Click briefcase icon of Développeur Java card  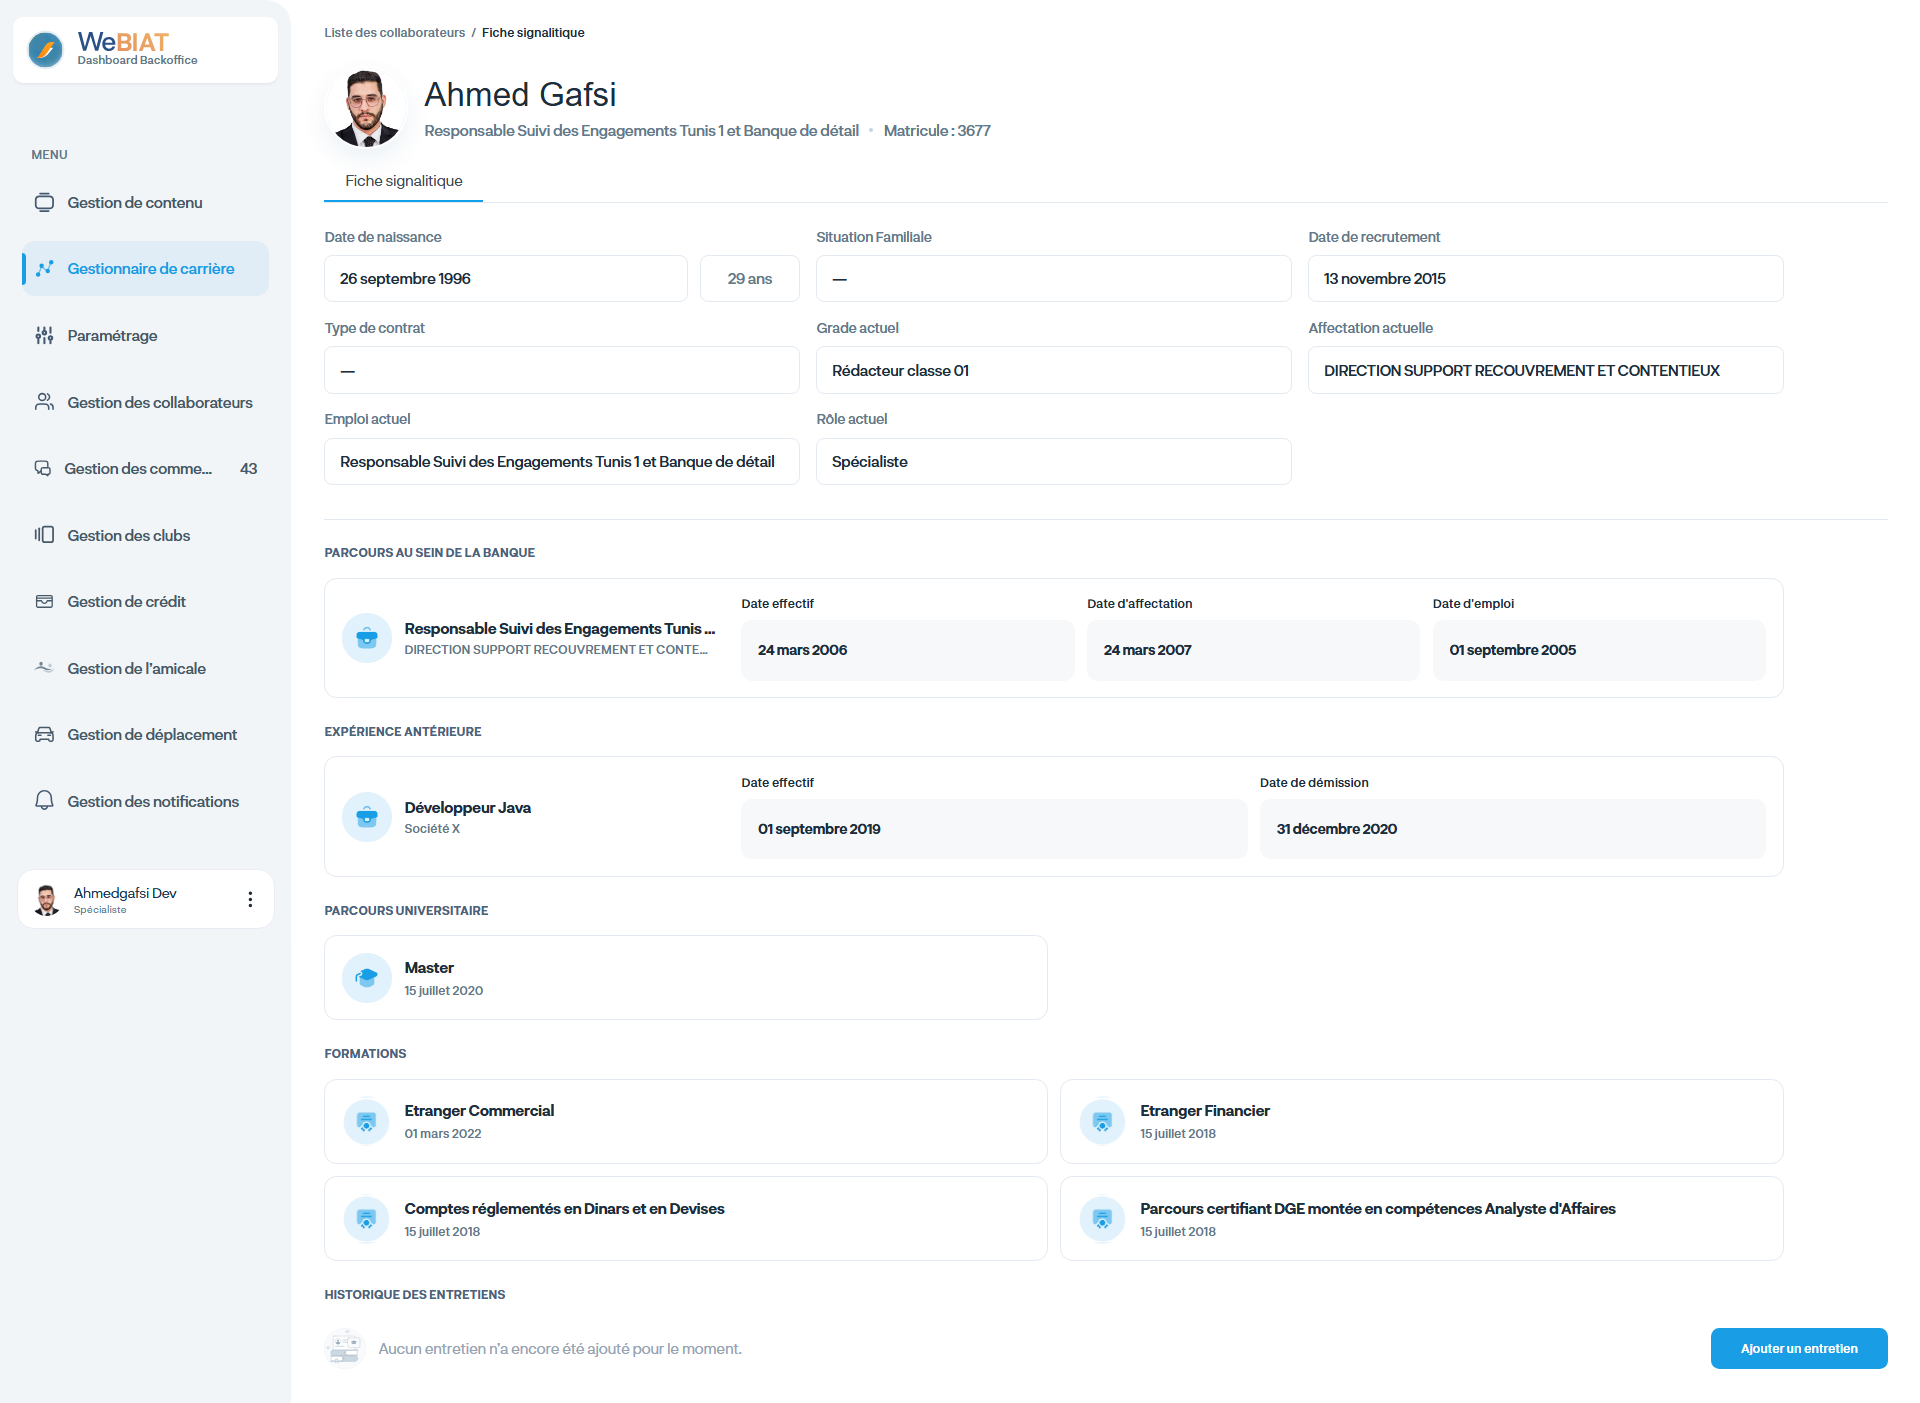[367, 817]
